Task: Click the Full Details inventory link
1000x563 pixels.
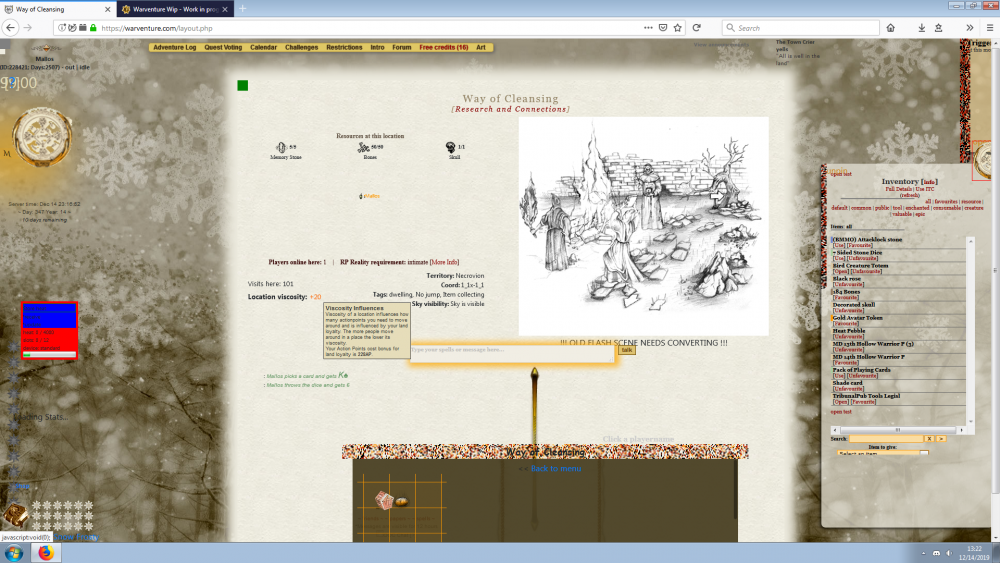Action: click(898, 189)
